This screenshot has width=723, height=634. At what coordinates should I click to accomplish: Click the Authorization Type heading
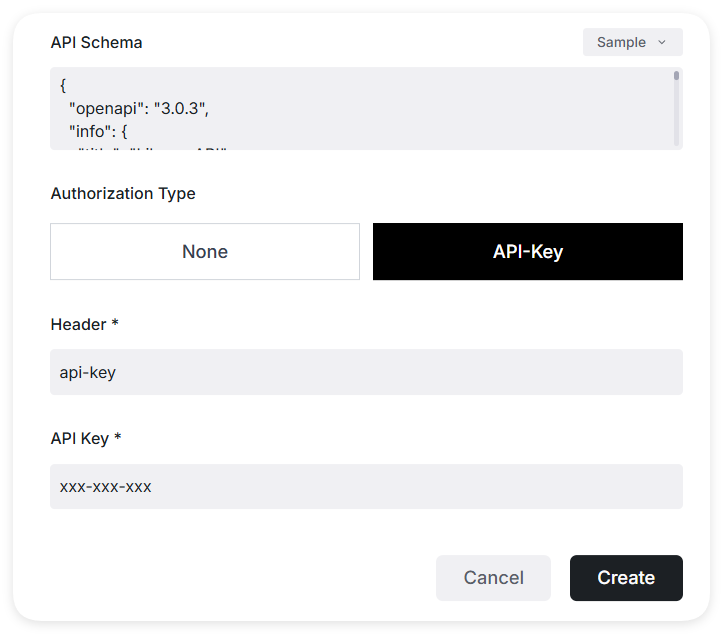click(123, 193)
